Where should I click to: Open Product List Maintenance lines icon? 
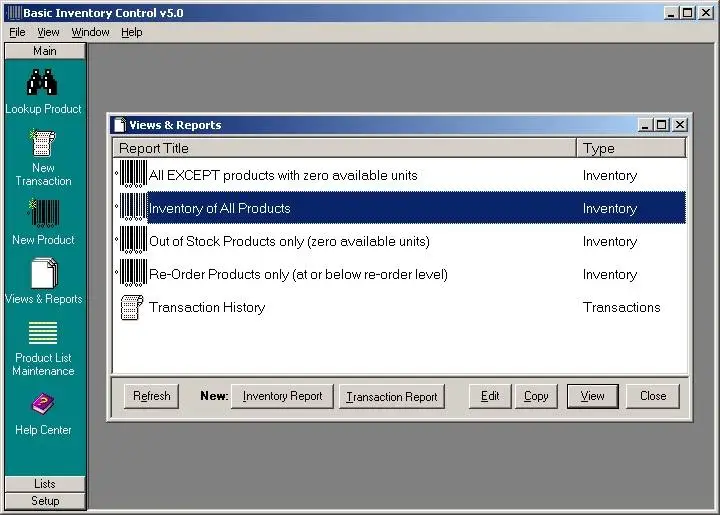pyautogui.click(x=43, y=333)
